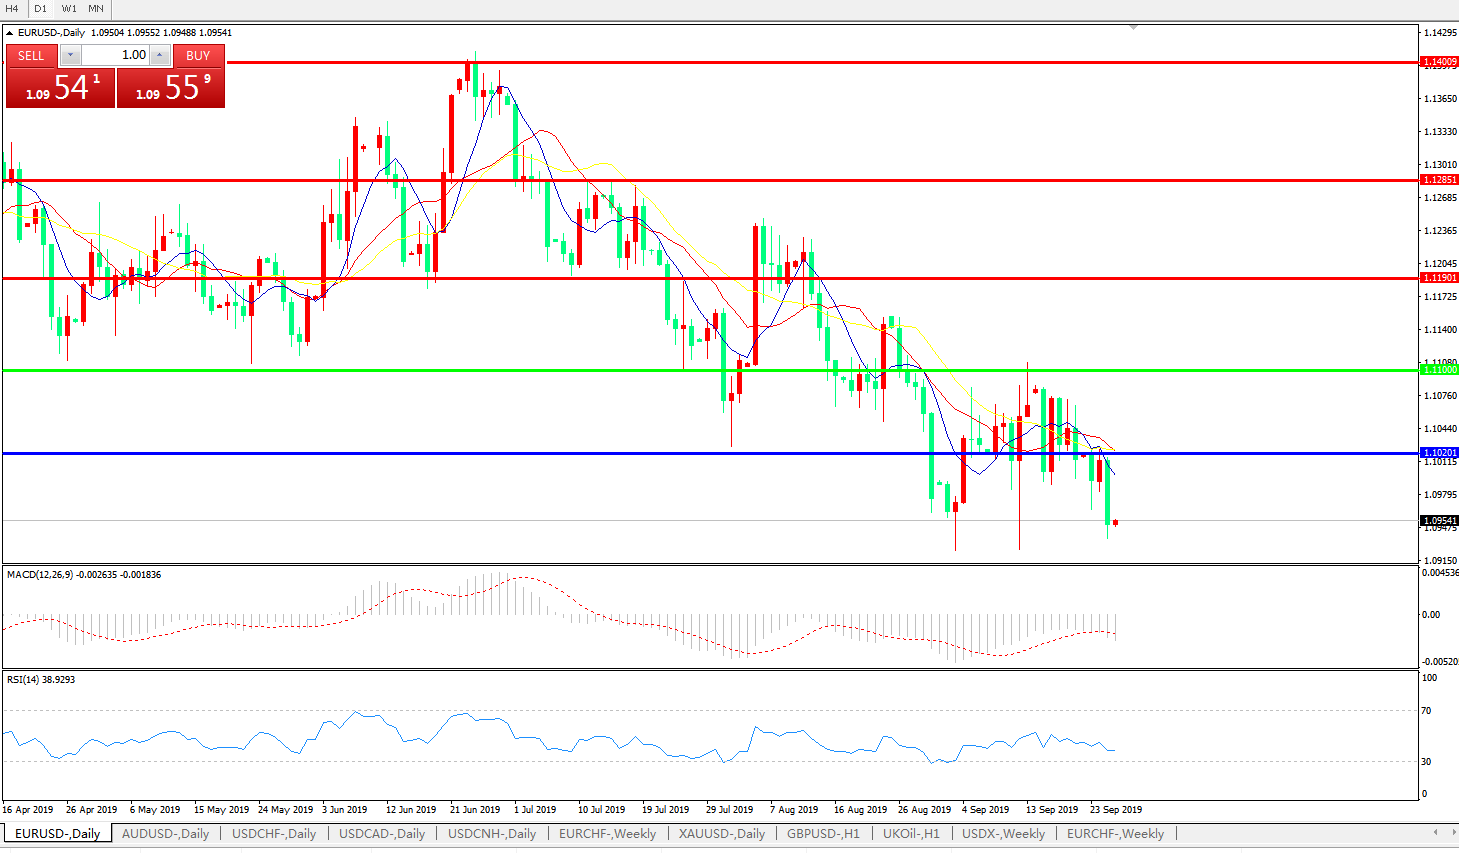Switch to the XAUUSD-,Daily tab
Image resolution: width=1459 pixels, height=853 pixels.
point(721,833)
